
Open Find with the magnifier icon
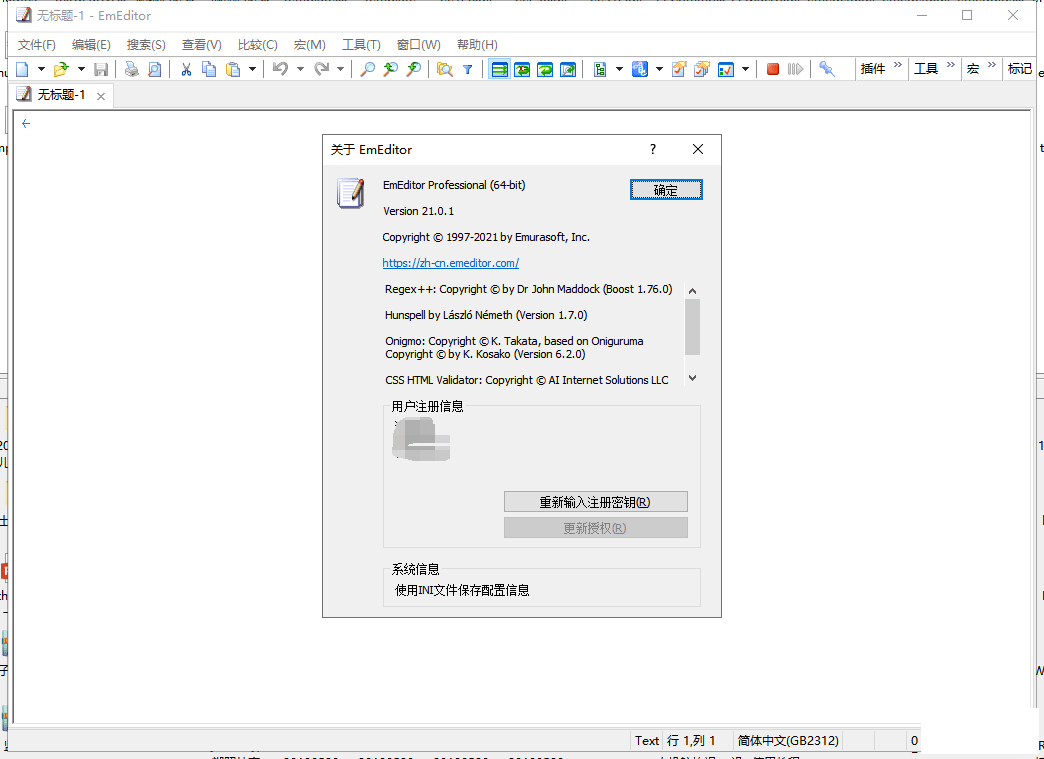[368, 69]
